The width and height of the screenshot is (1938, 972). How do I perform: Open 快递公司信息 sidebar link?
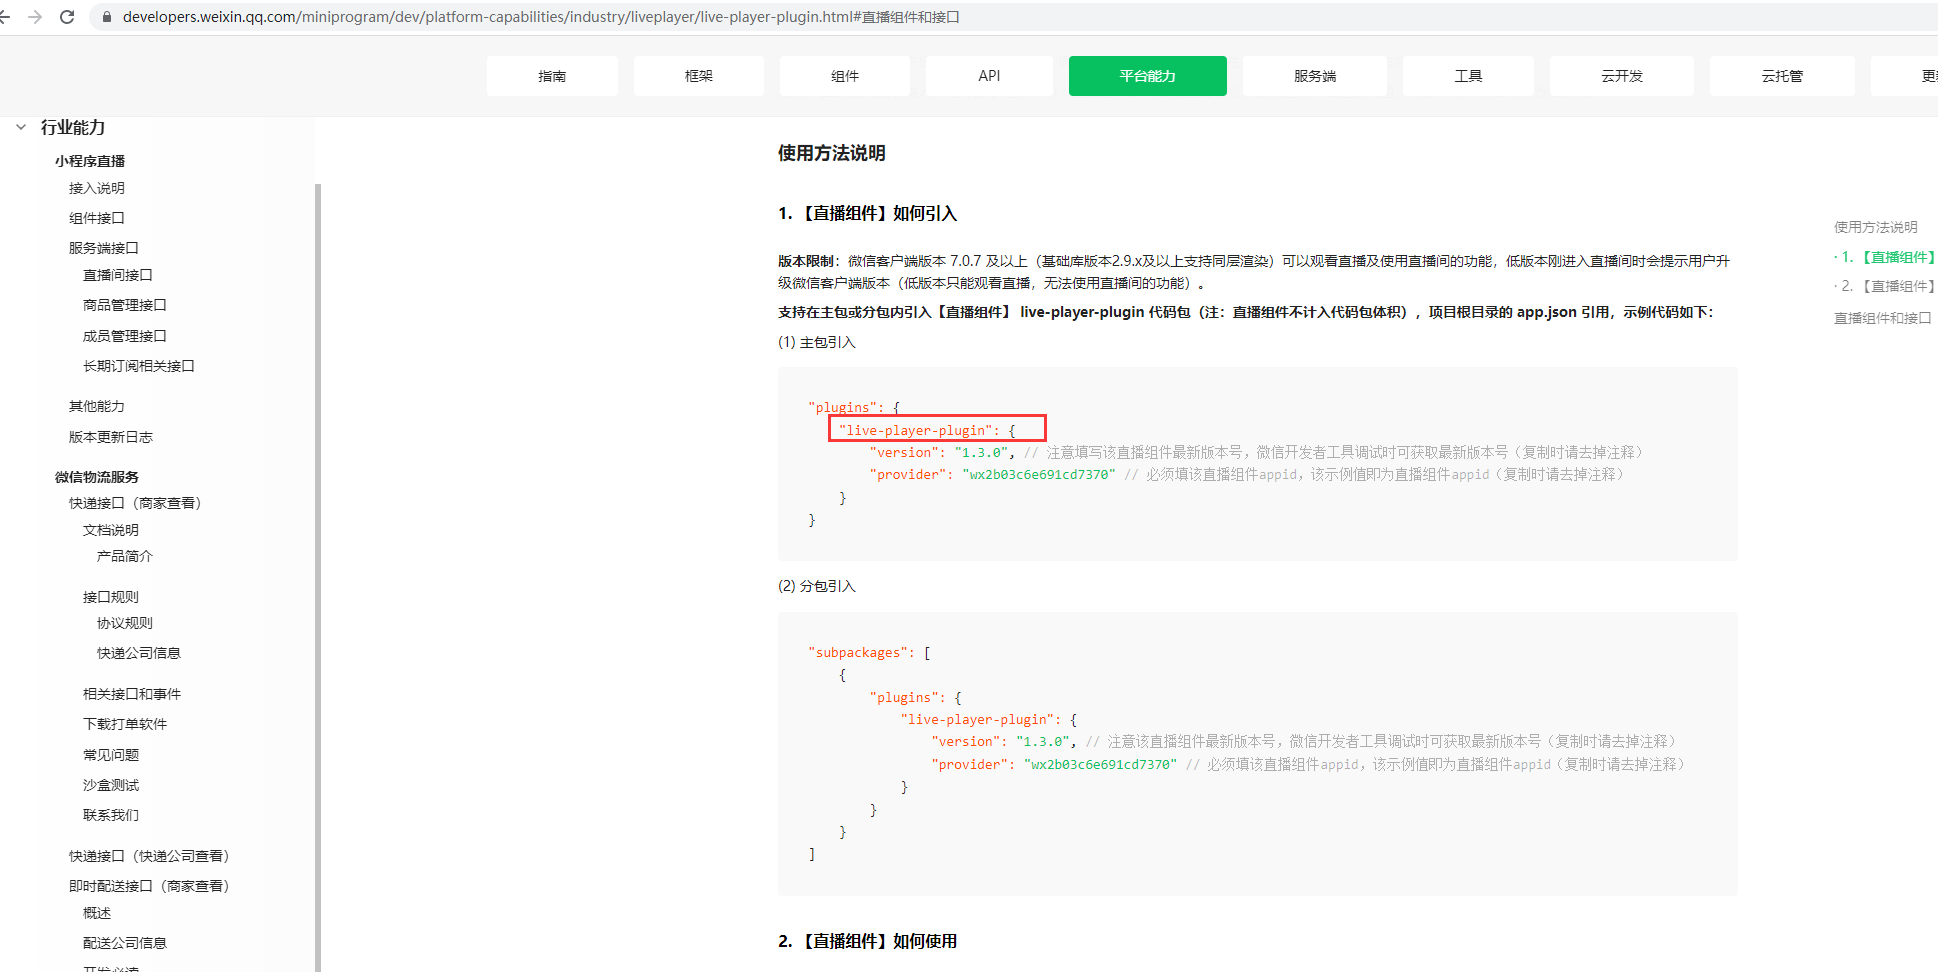(139, 653)
